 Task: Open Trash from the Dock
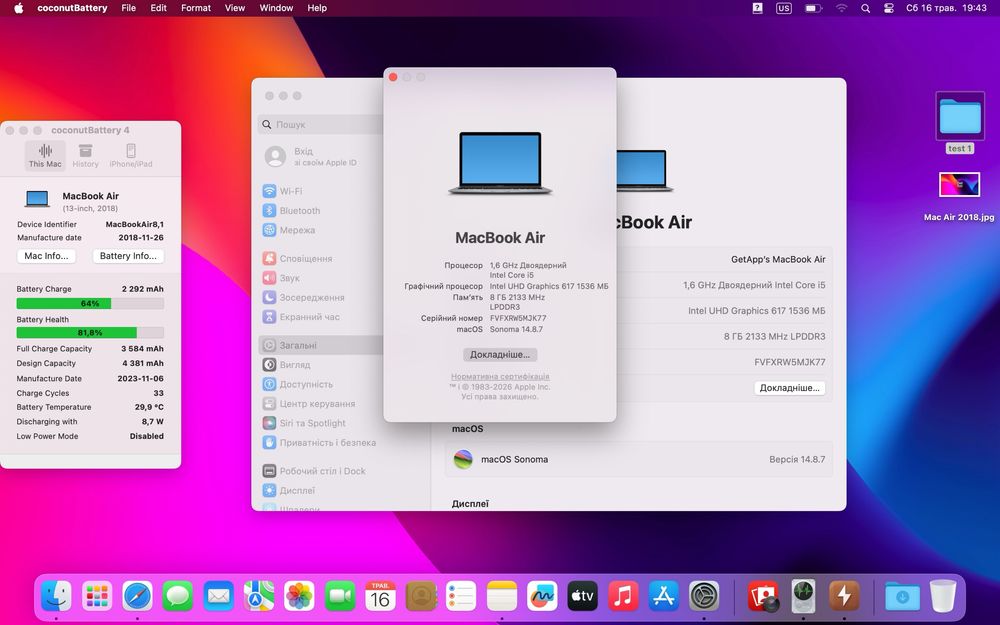pos(943,597)
